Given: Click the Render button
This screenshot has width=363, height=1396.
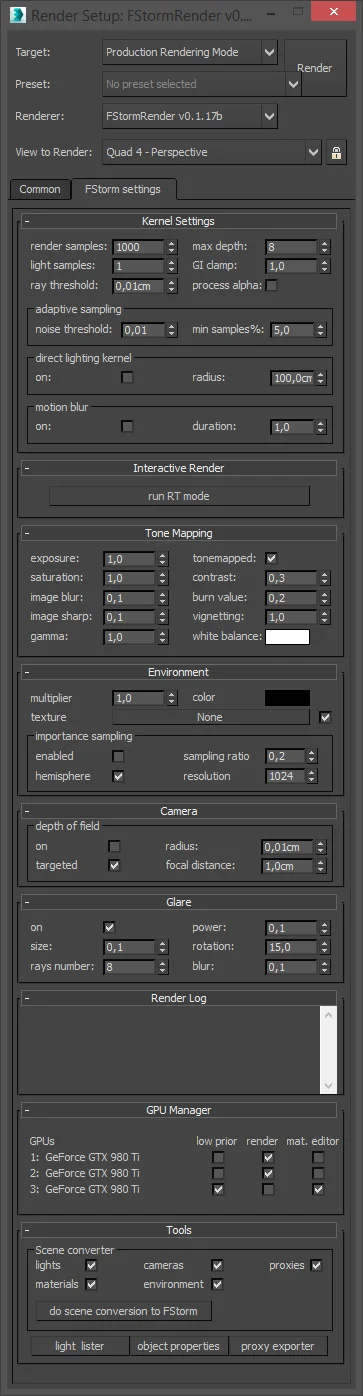Looking at the screenshot, I should [x=315, y=67].
